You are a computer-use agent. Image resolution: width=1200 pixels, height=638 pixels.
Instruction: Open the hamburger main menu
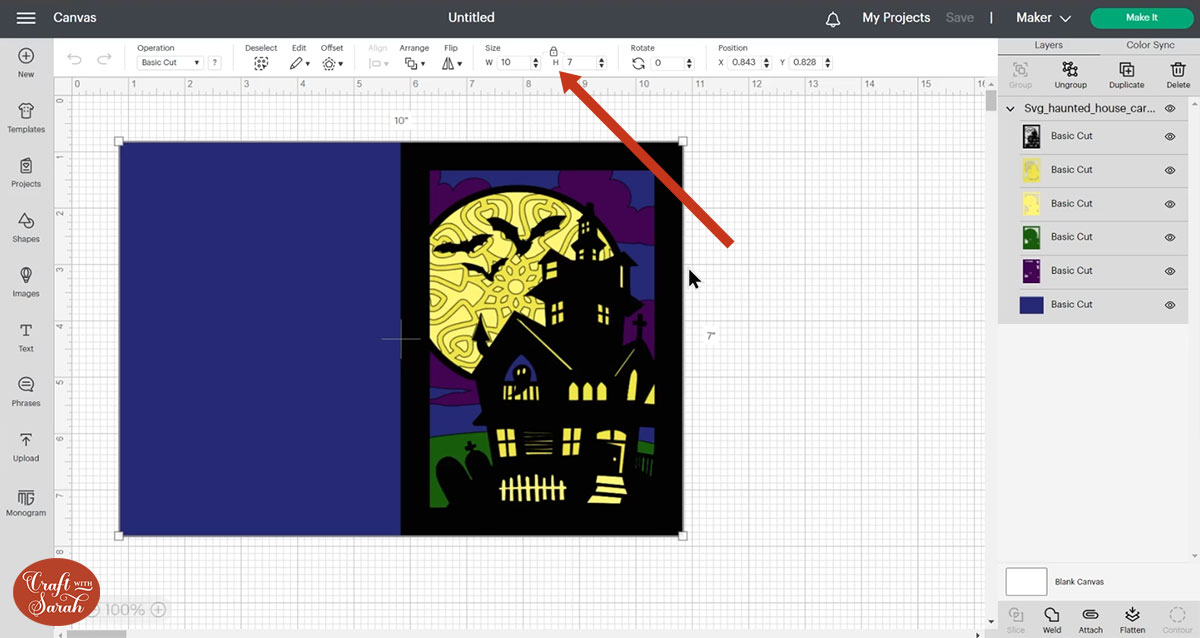(x=26, y=18)
